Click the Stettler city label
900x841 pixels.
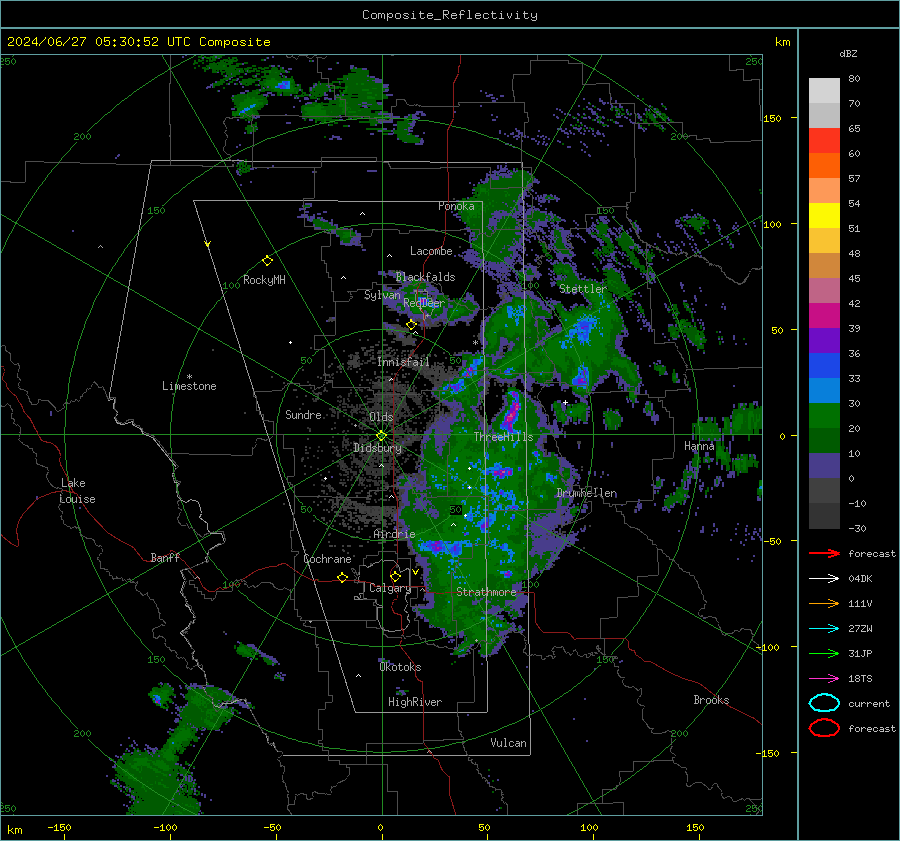(x=583, y=289)
